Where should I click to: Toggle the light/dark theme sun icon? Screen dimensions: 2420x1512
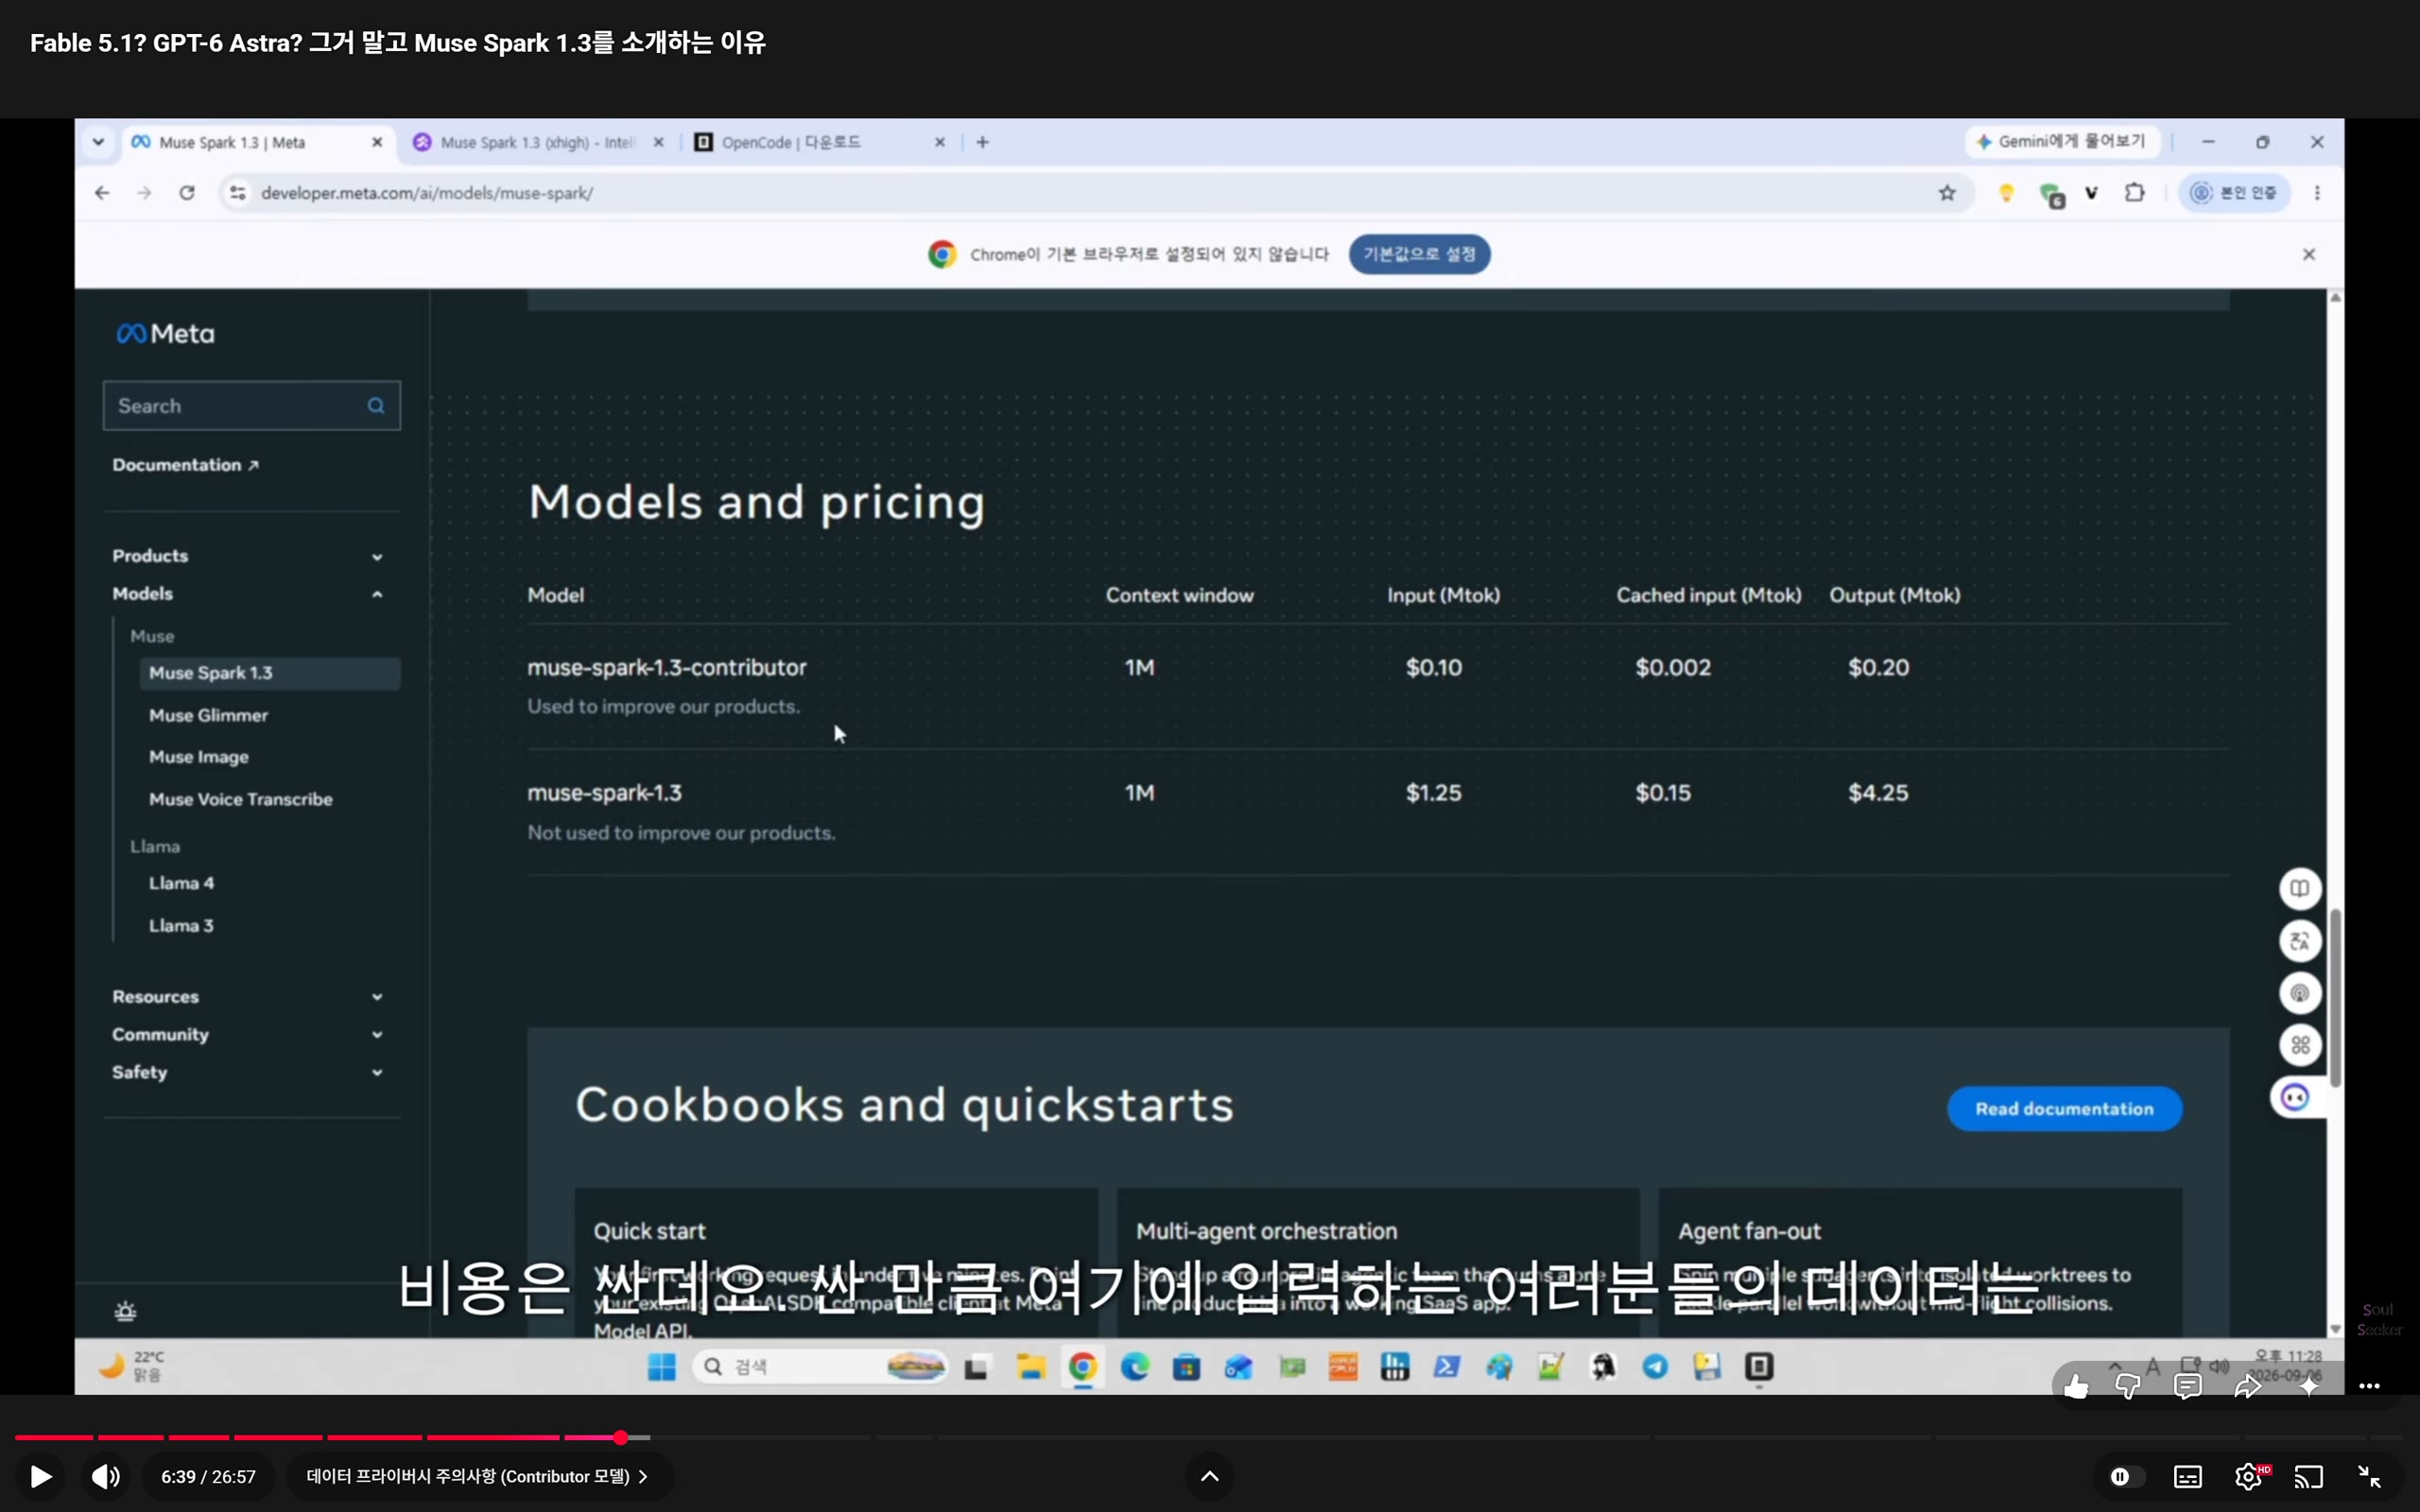point(125,1310)
